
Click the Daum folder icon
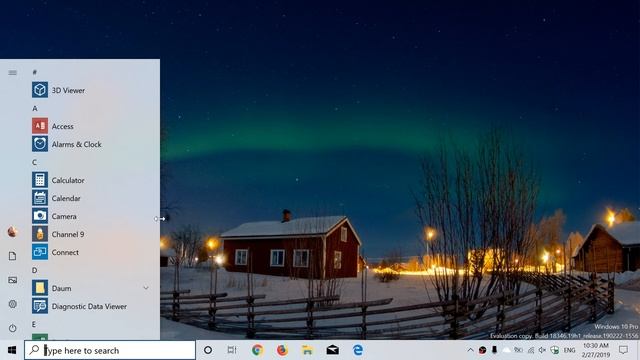pyautogui.click(x=40, y=288)
